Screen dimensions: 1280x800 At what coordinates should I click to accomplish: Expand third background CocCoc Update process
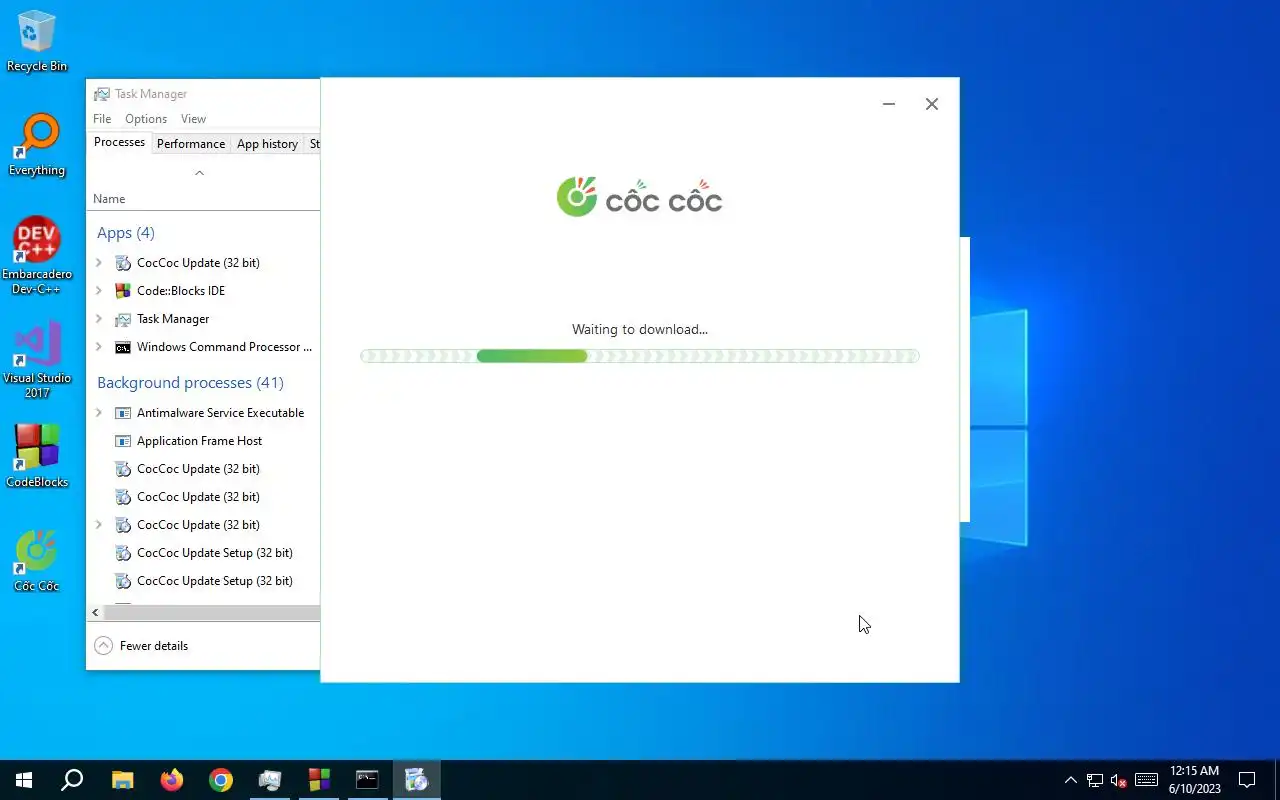[99, 525]
